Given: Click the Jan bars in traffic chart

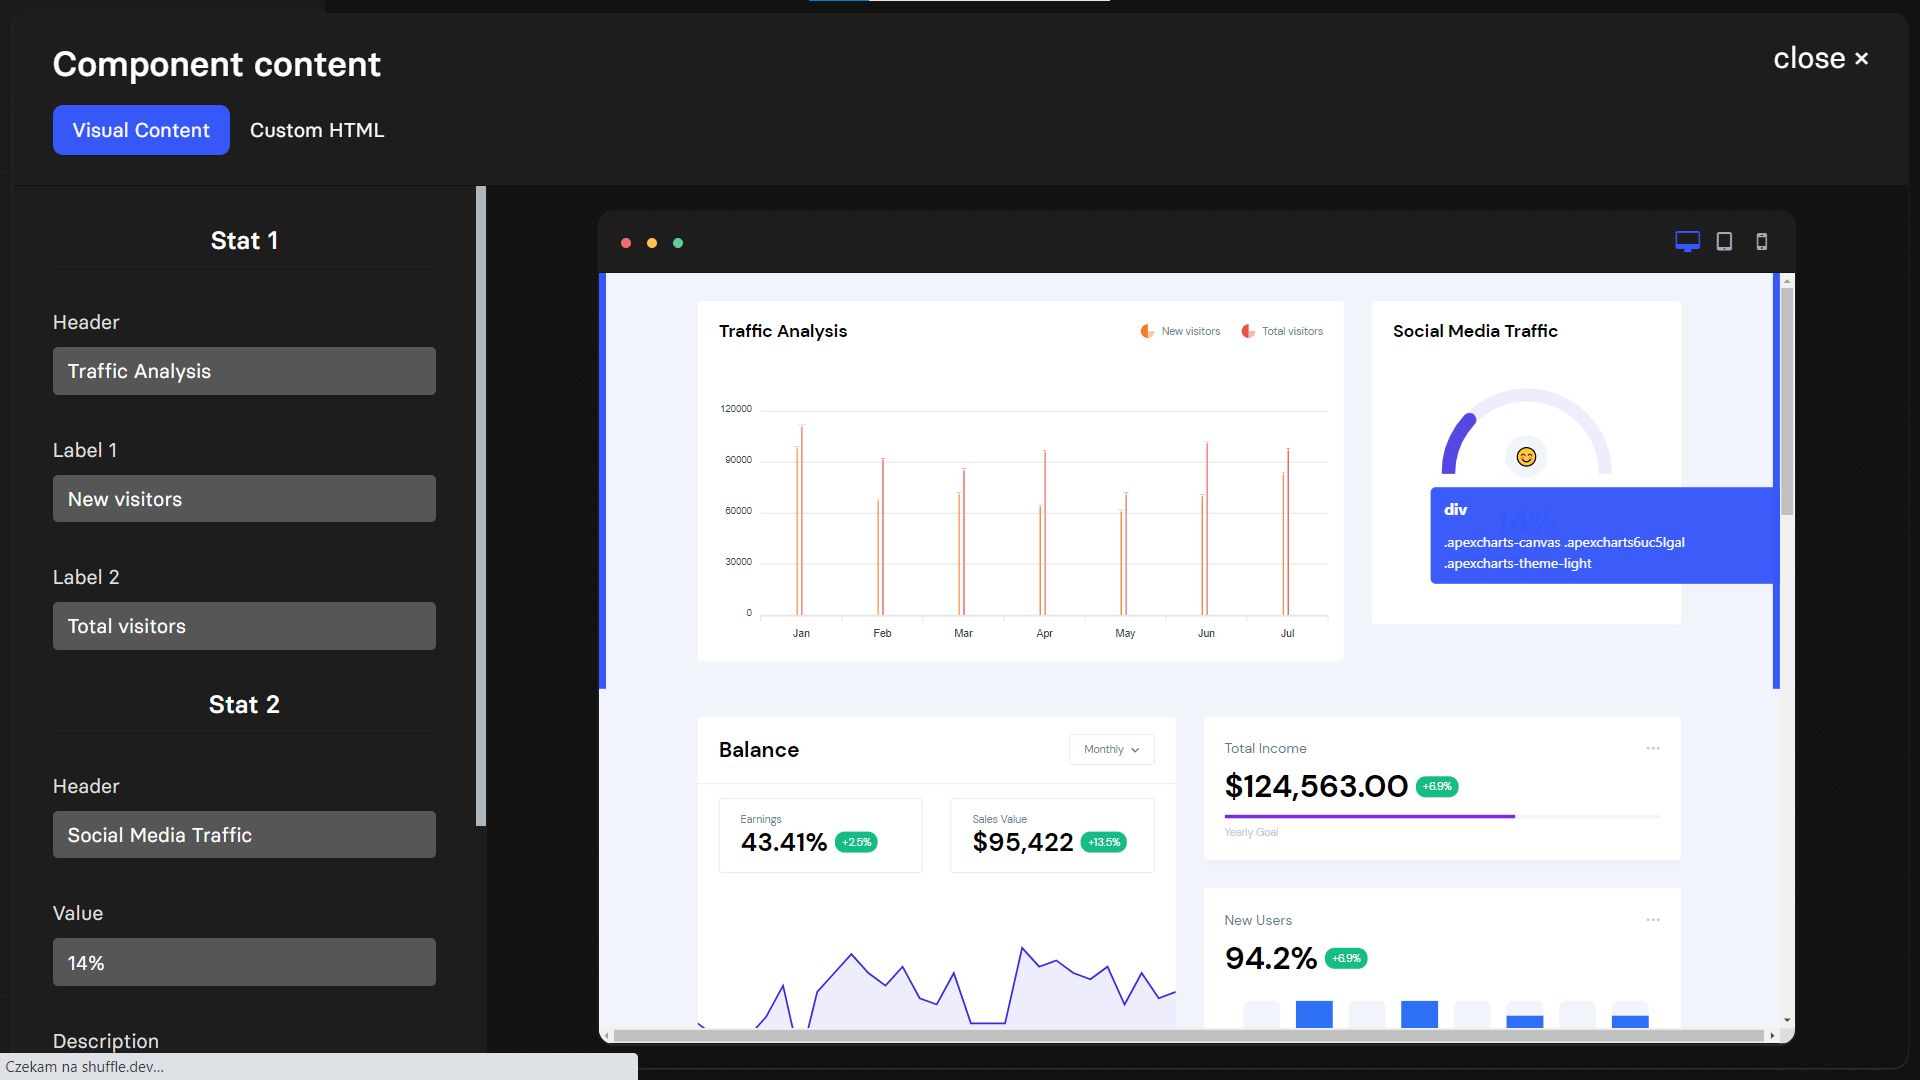Looking at the screenshot, I should [x=800, y=520].
